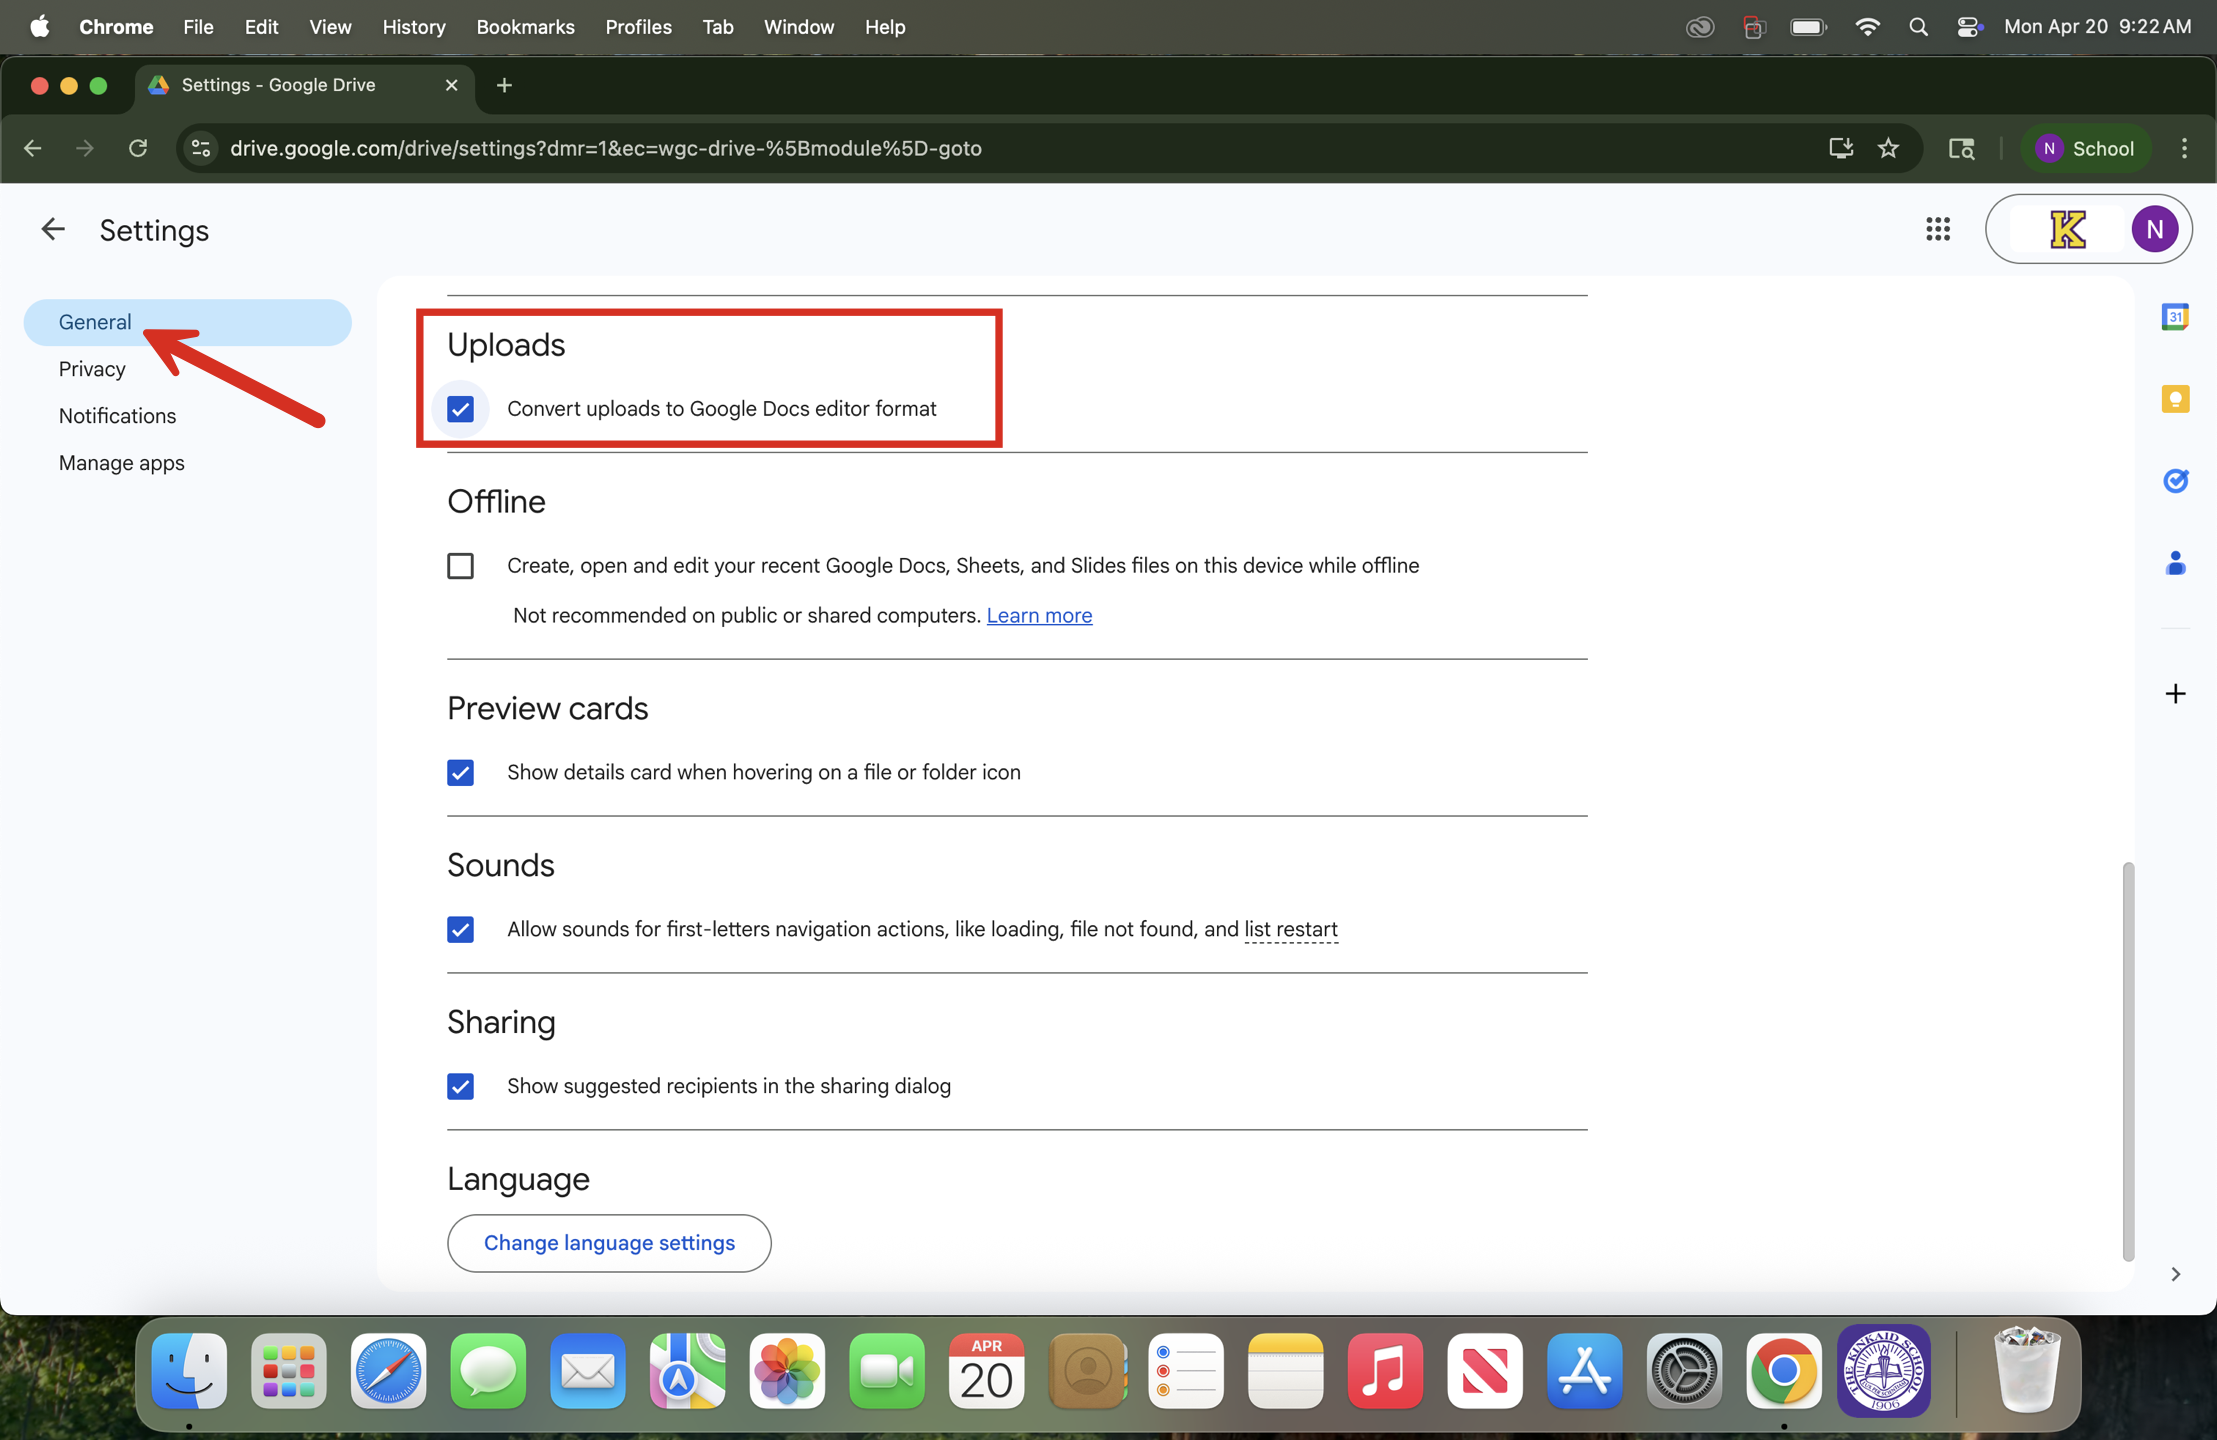Open Google Keep side panel icon

tap(2174, 399)
